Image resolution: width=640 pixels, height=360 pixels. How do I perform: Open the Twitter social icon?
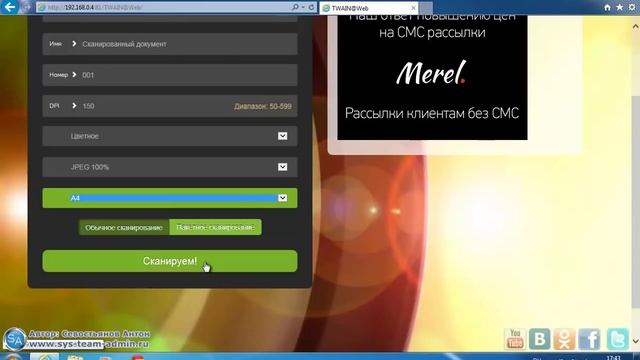coord(617,339)
